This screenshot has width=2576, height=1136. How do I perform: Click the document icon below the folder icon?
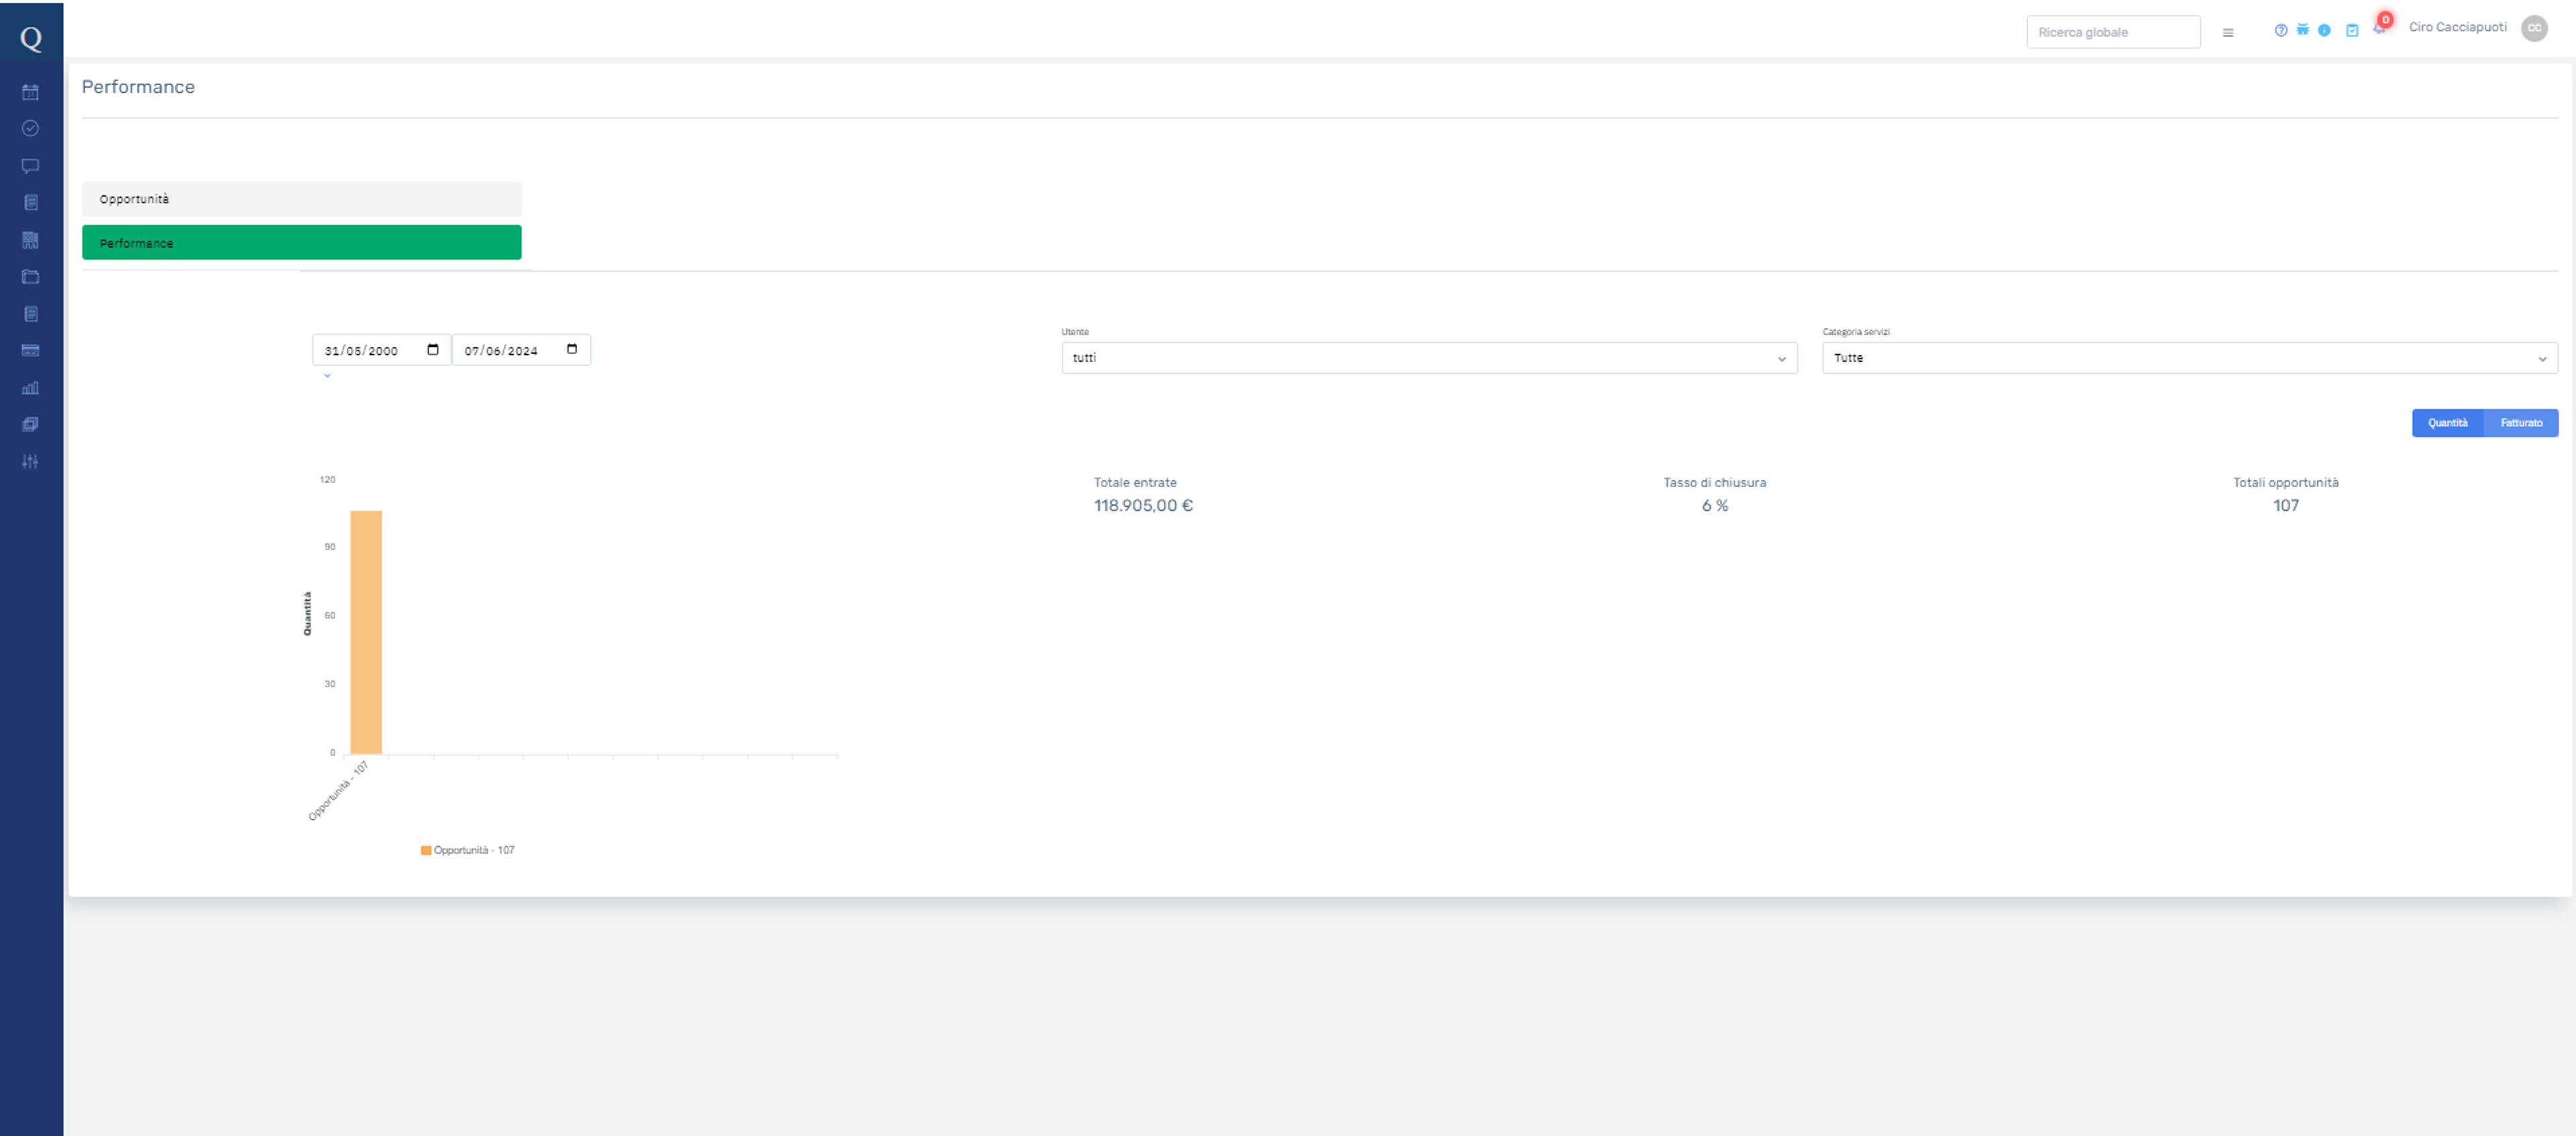[30, 314]
